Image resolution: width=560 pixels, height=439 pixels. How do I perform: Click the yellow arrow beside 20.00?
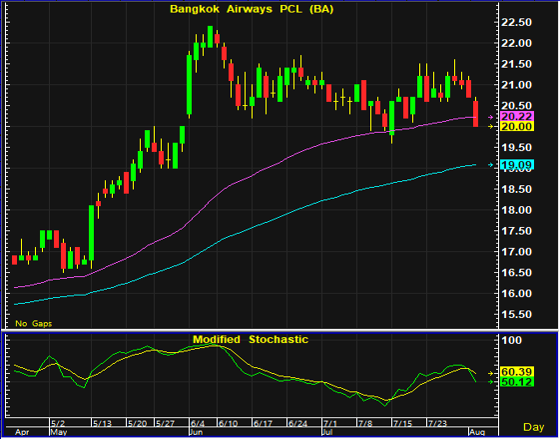491,126
